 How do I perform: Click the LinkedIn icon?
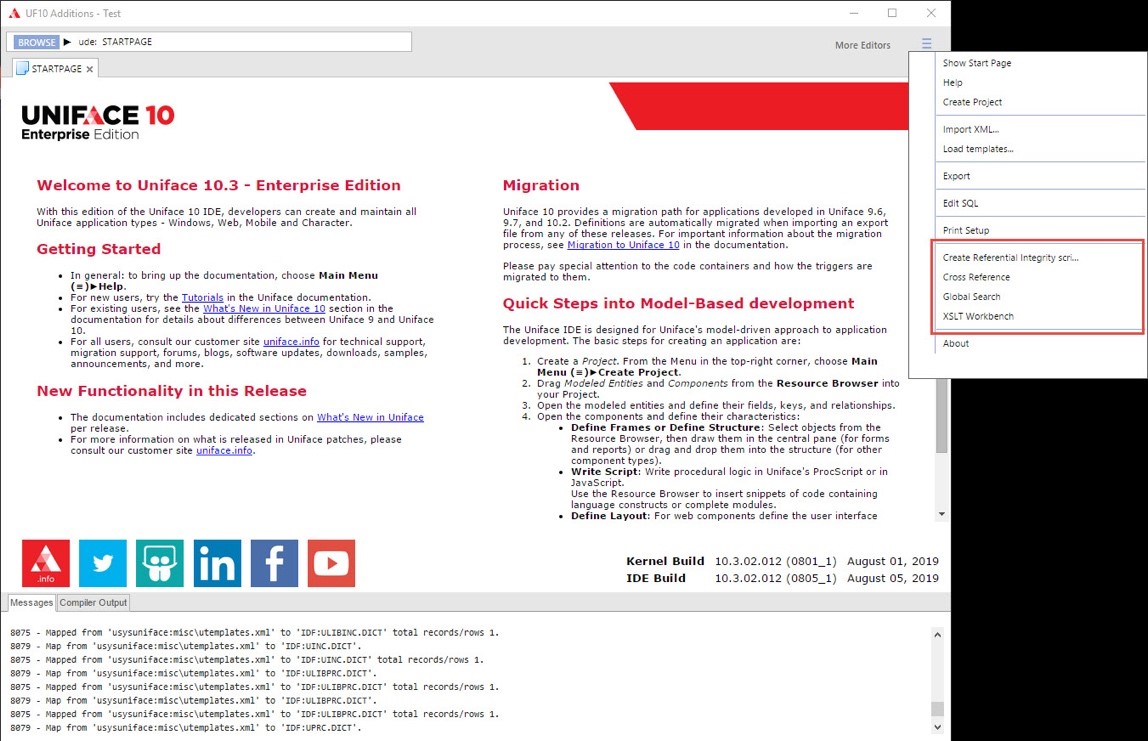tap(217, 563)
